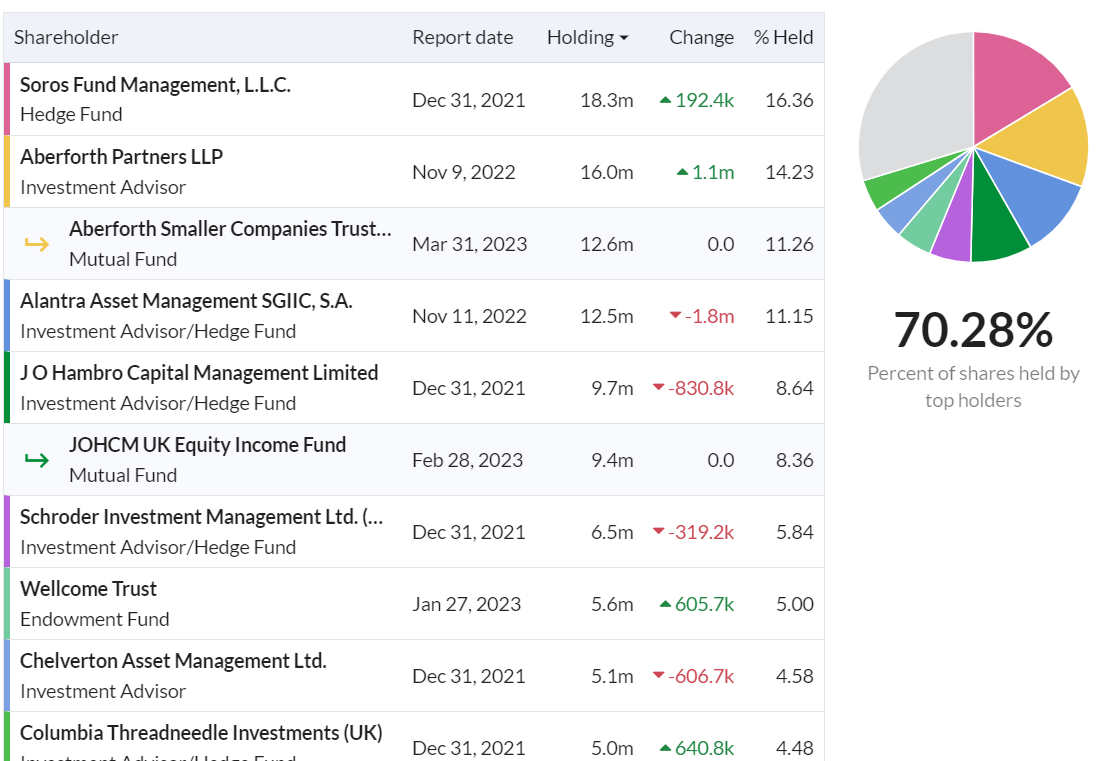Open Wellcome Trust shareholder
This screenshot has height=761, width=1102.
pyautogui.click(x=89, y=589)
